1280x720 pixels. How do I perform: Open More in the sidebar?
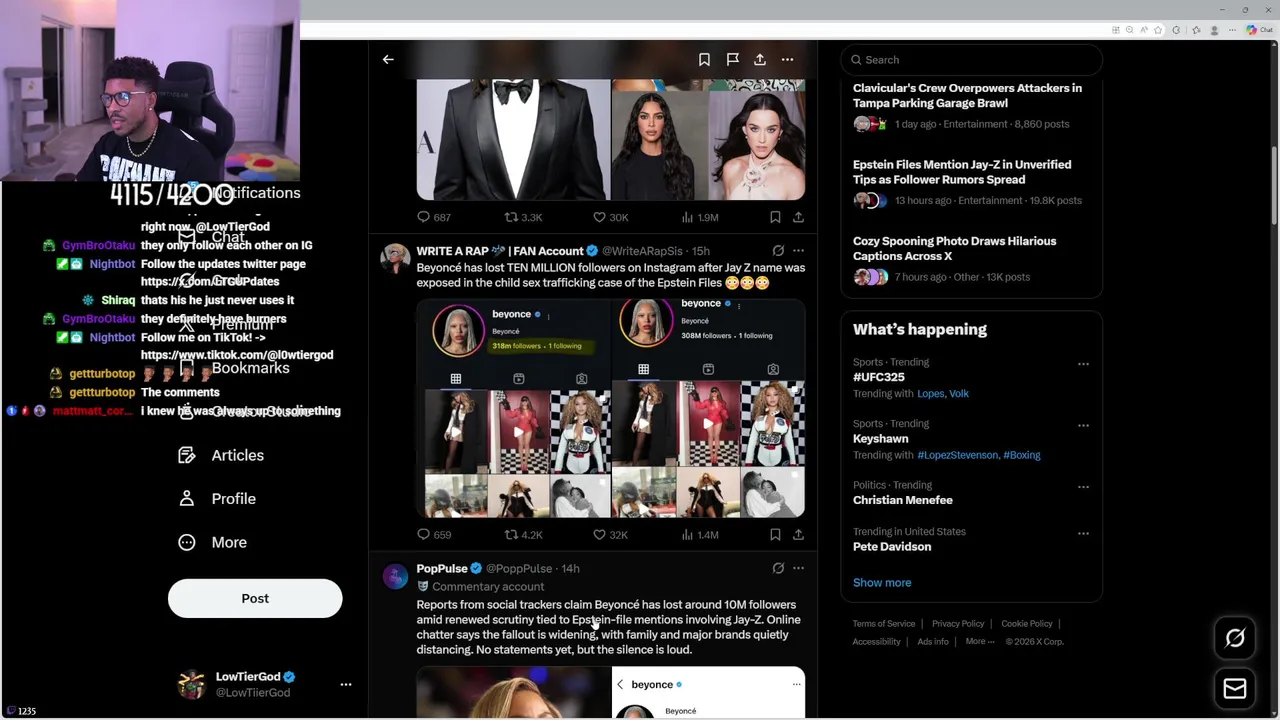pos(213,542)
